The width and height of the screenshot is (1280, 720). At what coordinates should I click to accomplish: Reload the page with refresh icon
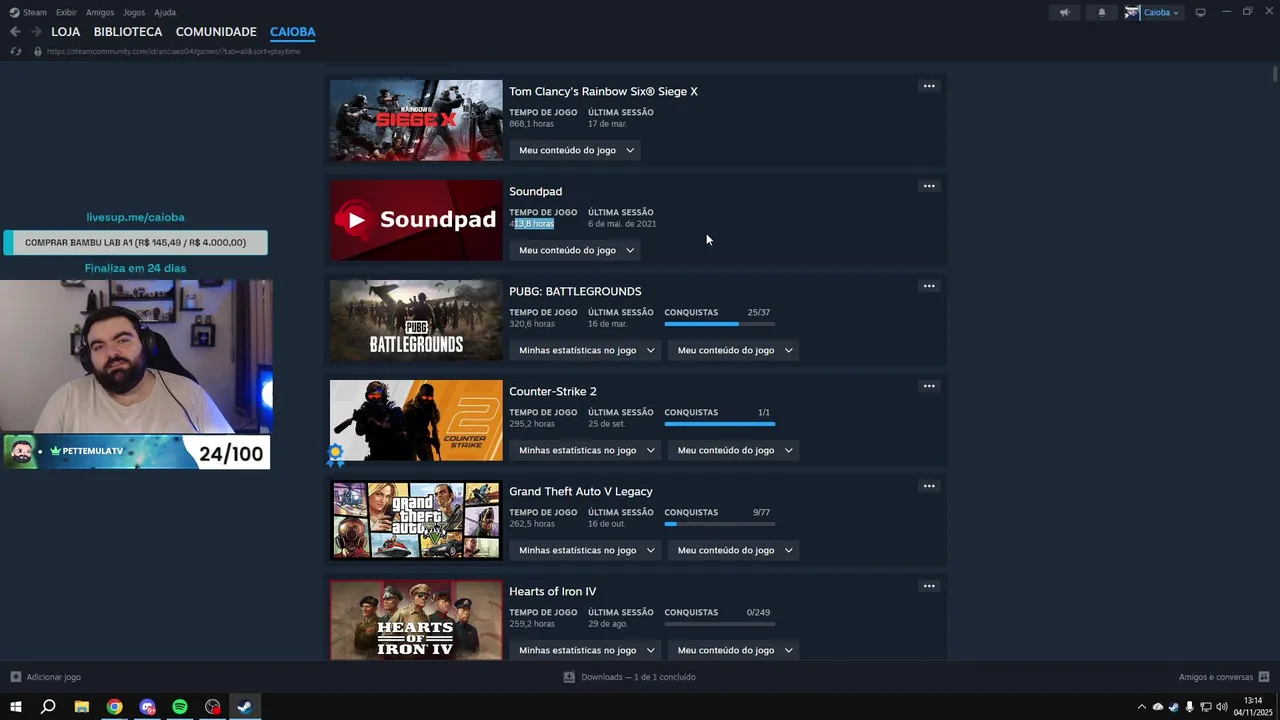15,51
